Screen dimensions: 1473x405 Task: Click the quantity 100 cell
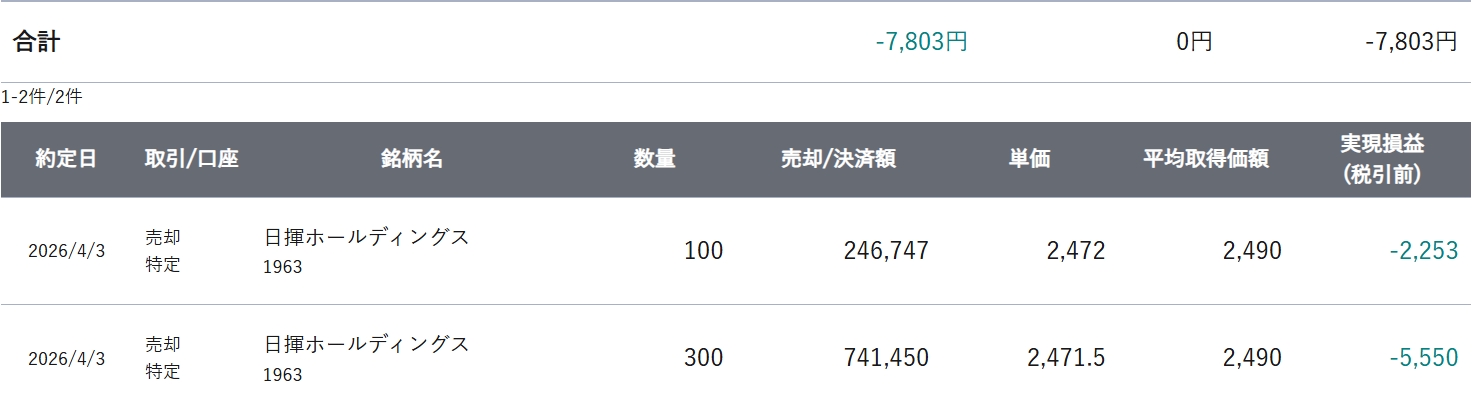703,250
